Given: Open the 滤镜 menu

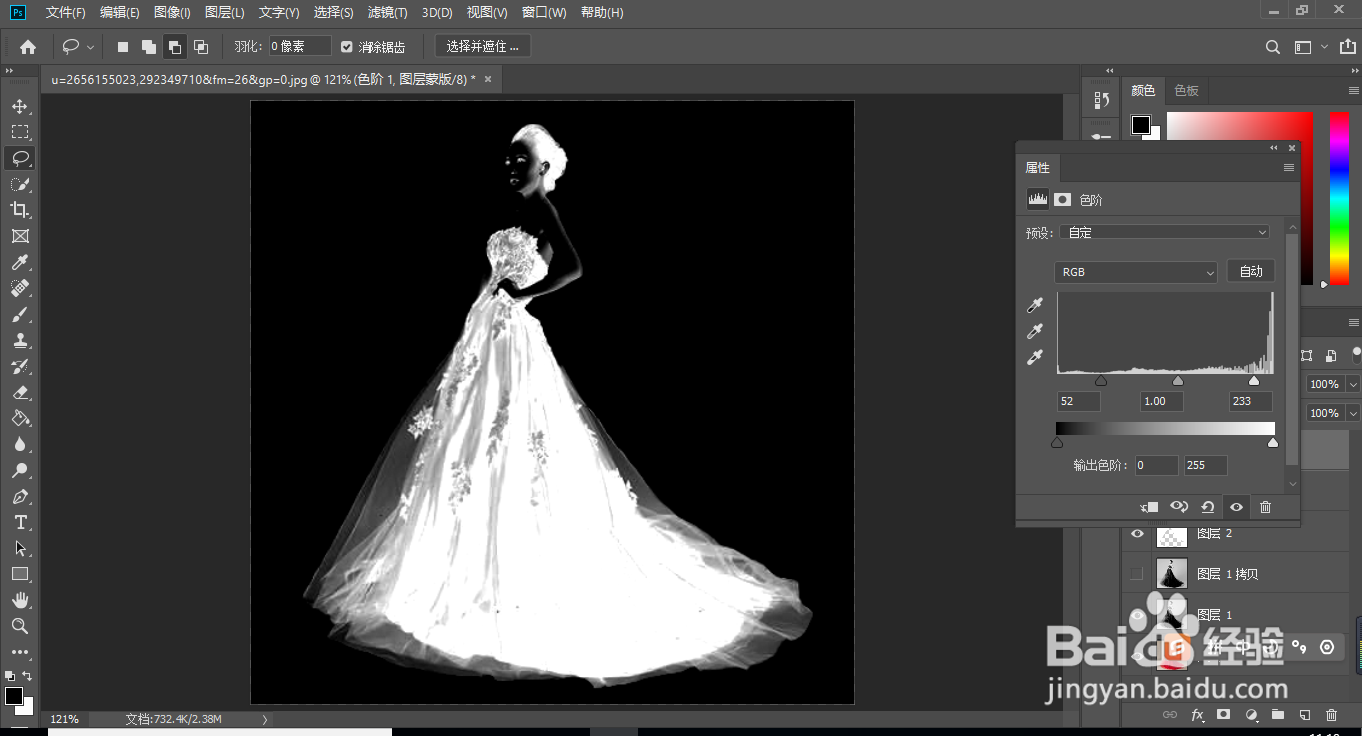Looking at the screenshot, I should (386, 12).
